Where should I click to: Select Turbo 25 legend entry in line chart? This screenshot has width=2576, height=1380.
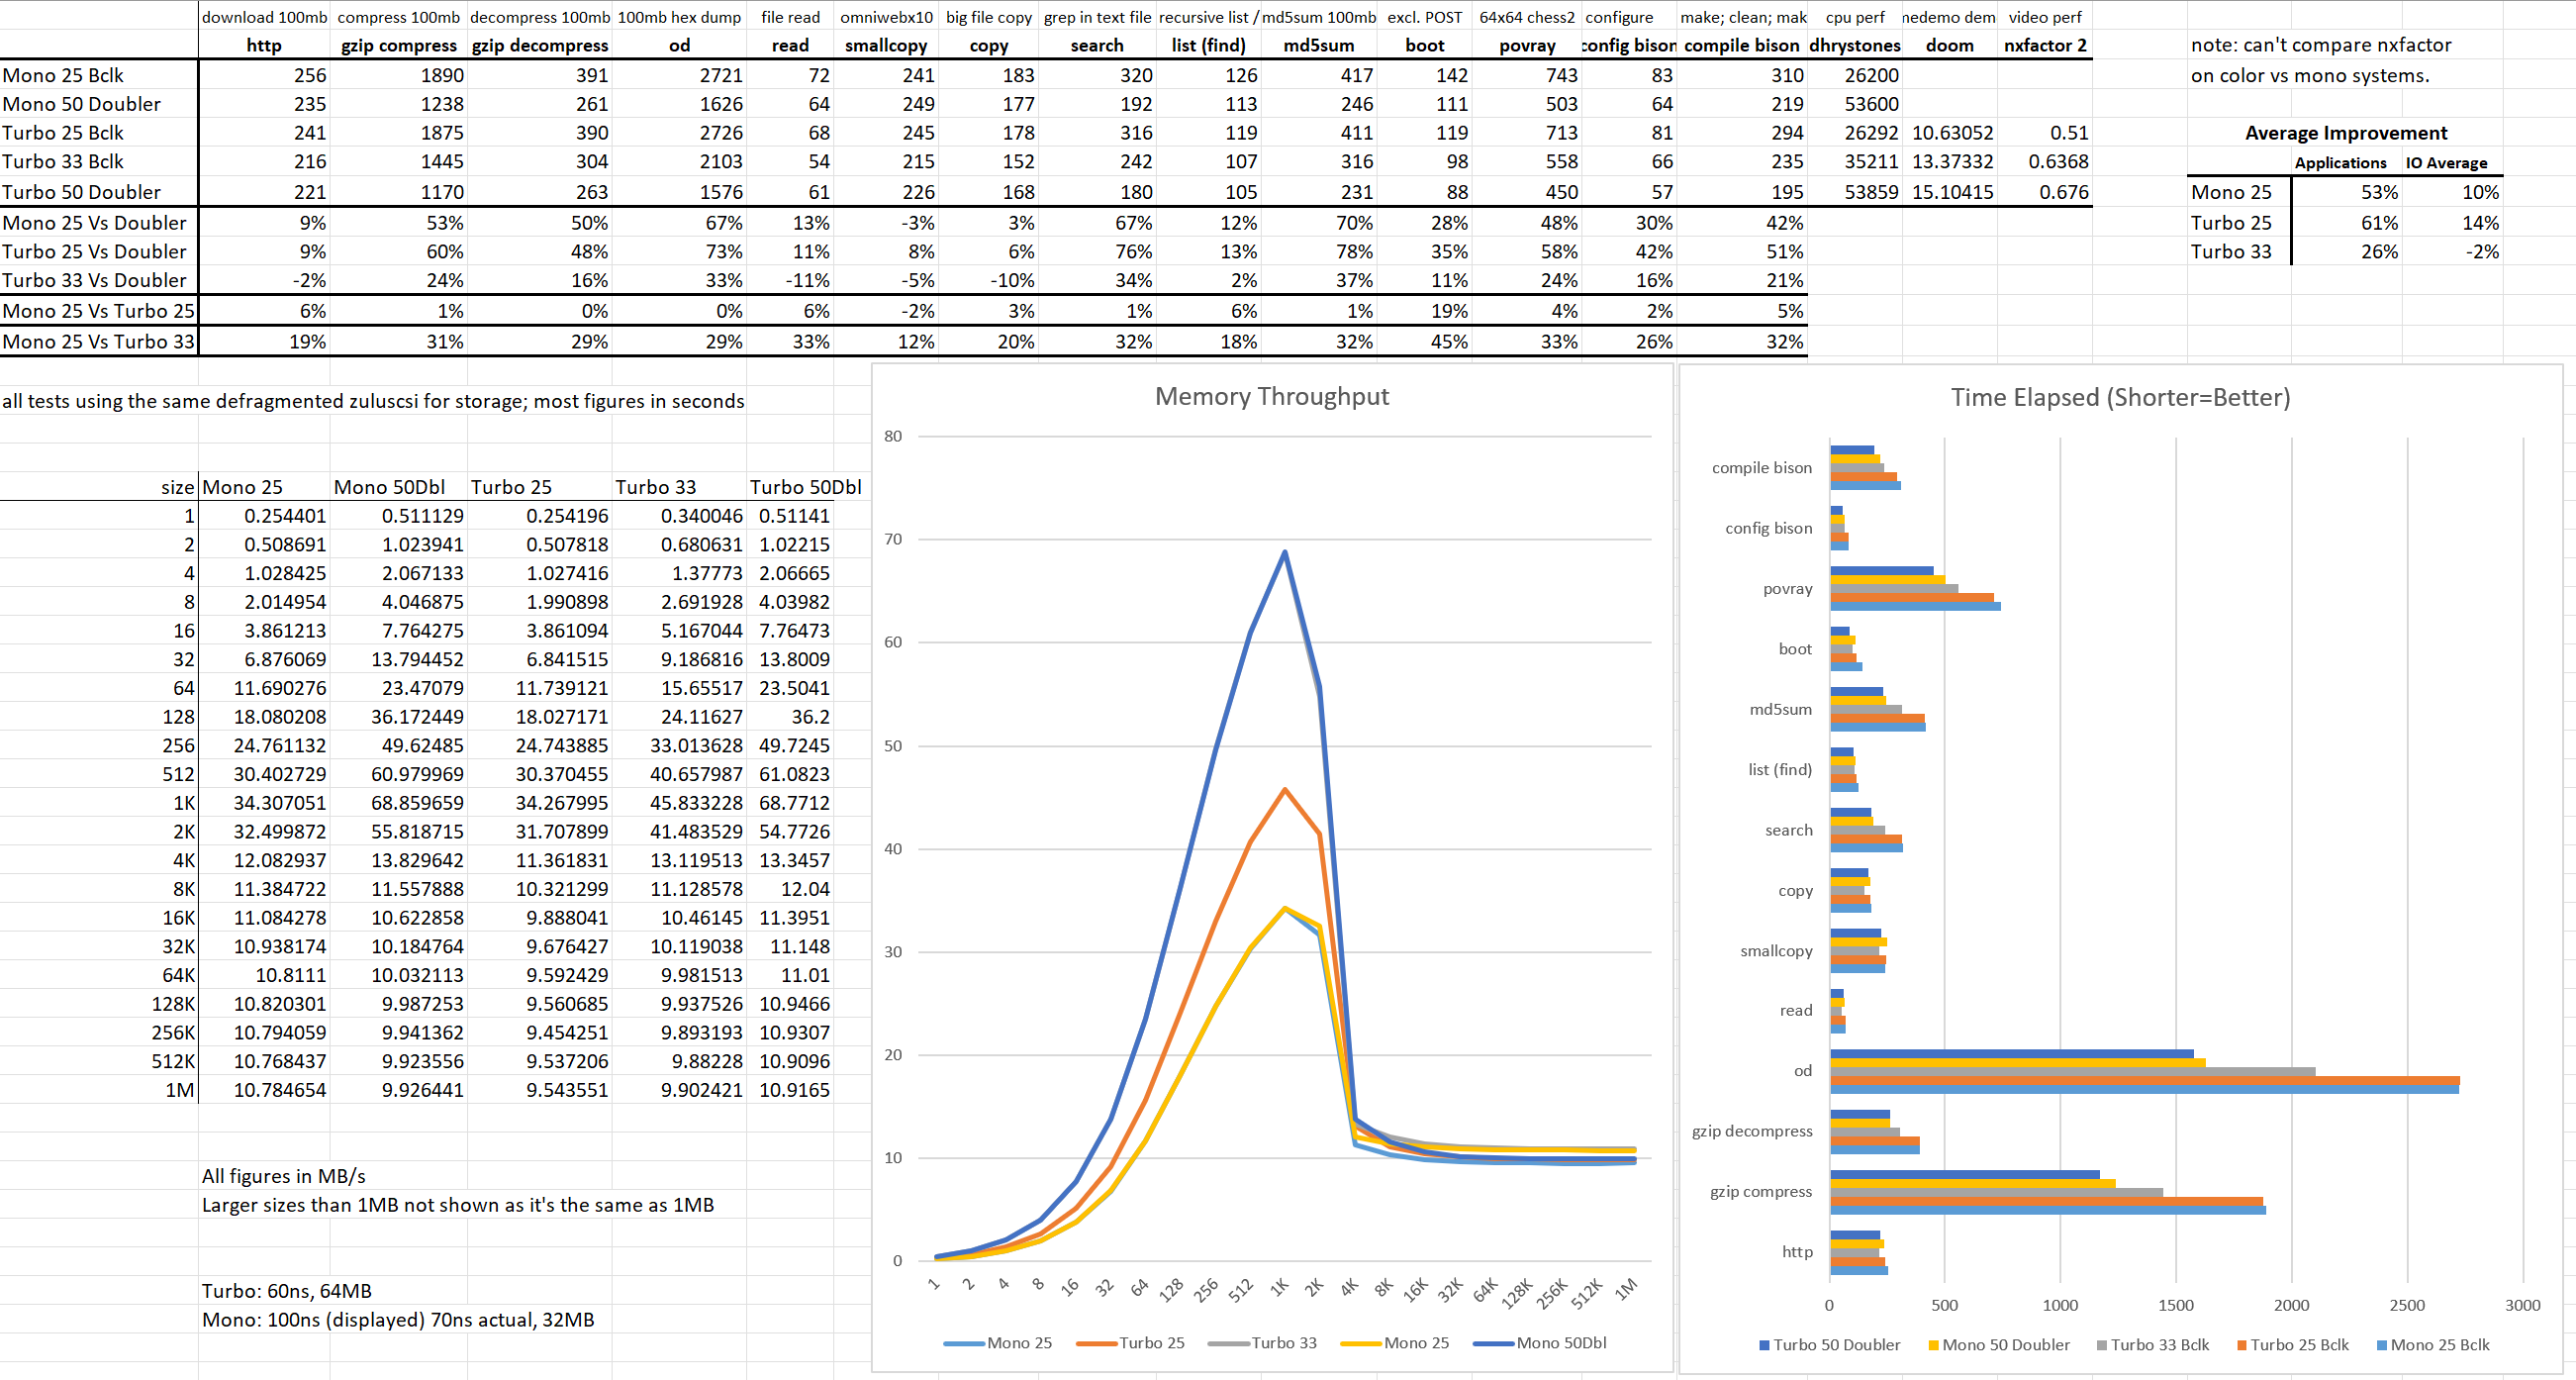click(1151, 1343)
